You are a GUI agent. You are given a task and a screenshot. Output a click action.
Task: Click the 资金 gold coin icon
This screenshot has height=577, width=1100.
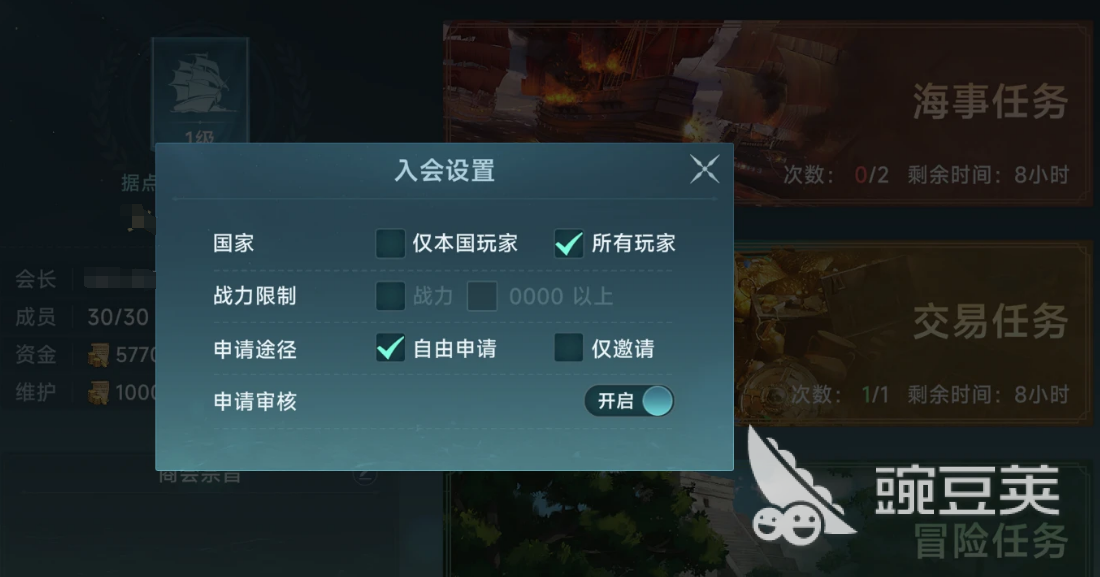coord(98,354)
